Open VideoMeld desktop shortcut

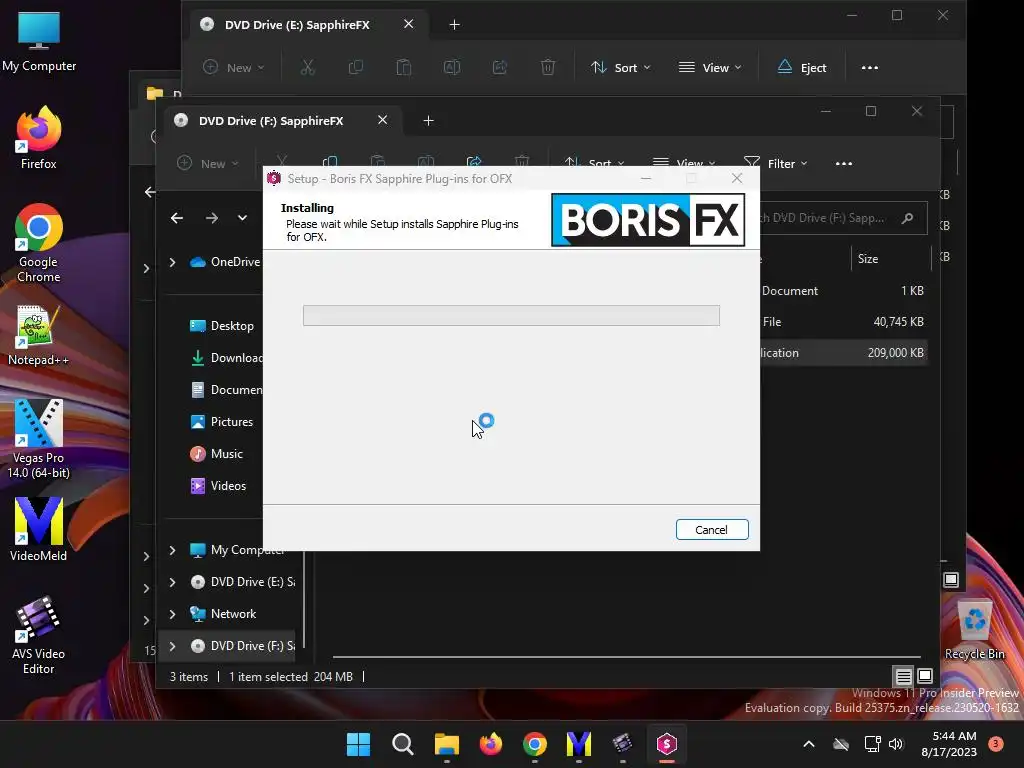(x=39, y=530)
